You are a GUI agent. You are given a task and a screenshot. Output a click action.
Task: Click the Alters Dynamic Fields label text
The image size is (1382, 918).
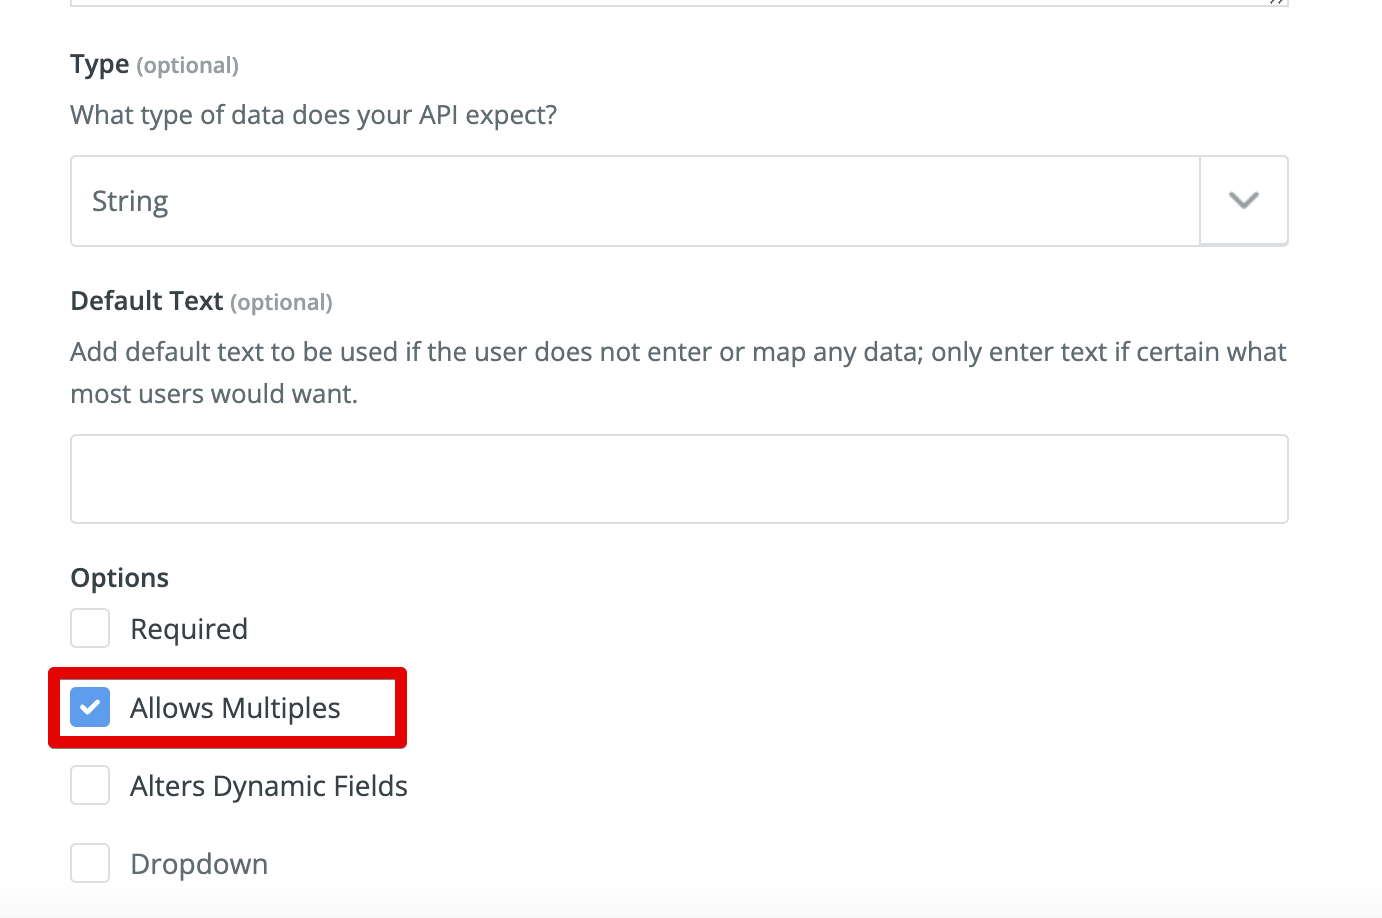coord(269,786)
